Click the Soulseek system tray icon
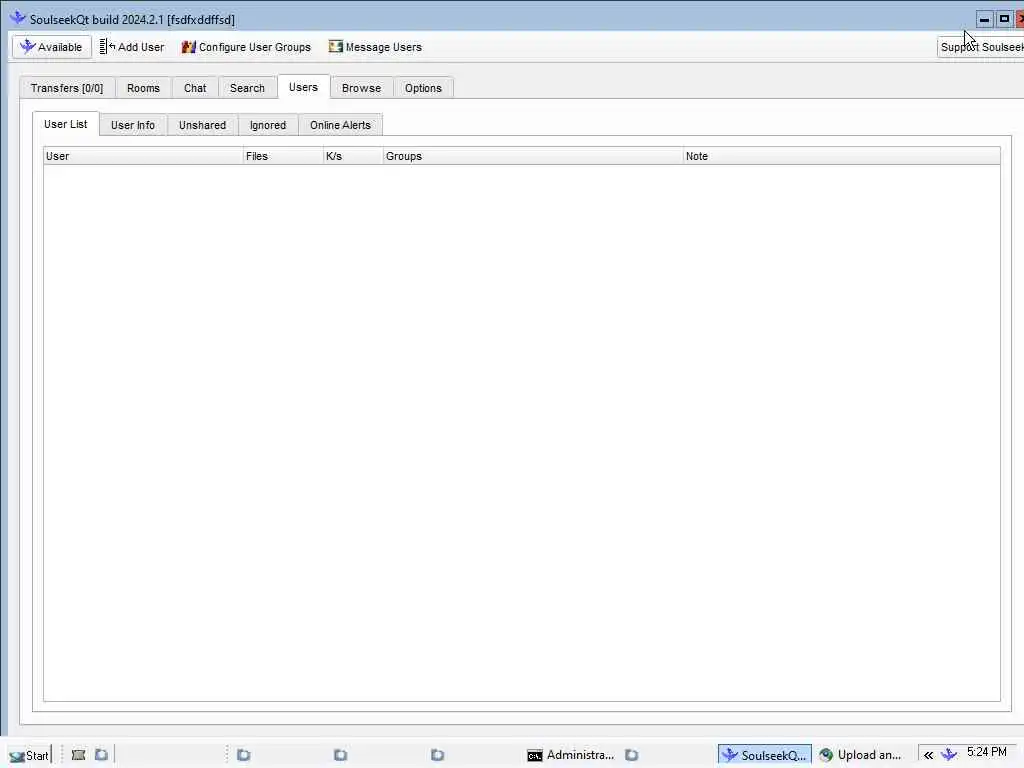 click(949, 755)
